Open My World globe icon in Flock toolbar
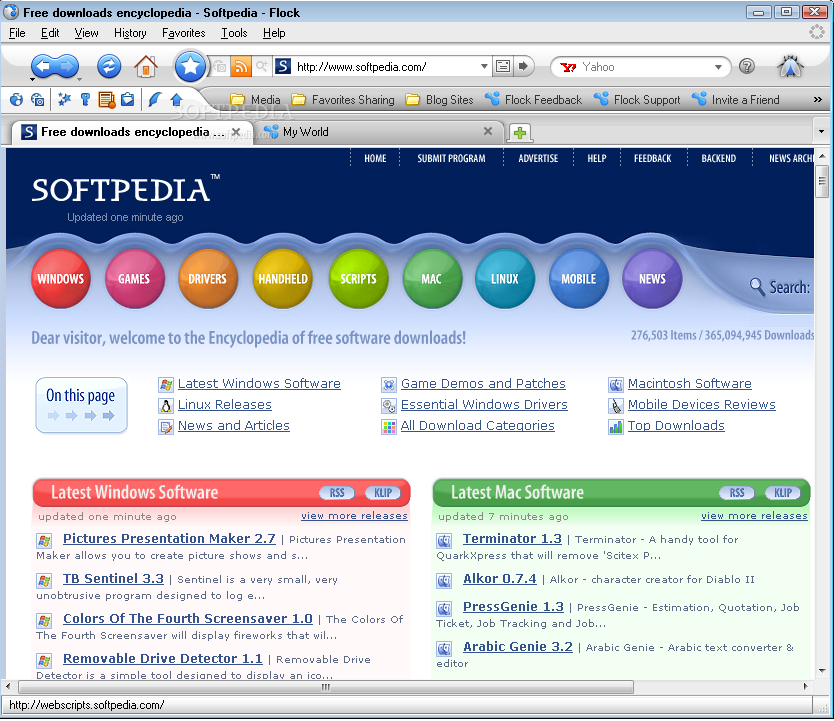Image resolution: width=834 pixels, height=721 pixels. coord(16,99)
